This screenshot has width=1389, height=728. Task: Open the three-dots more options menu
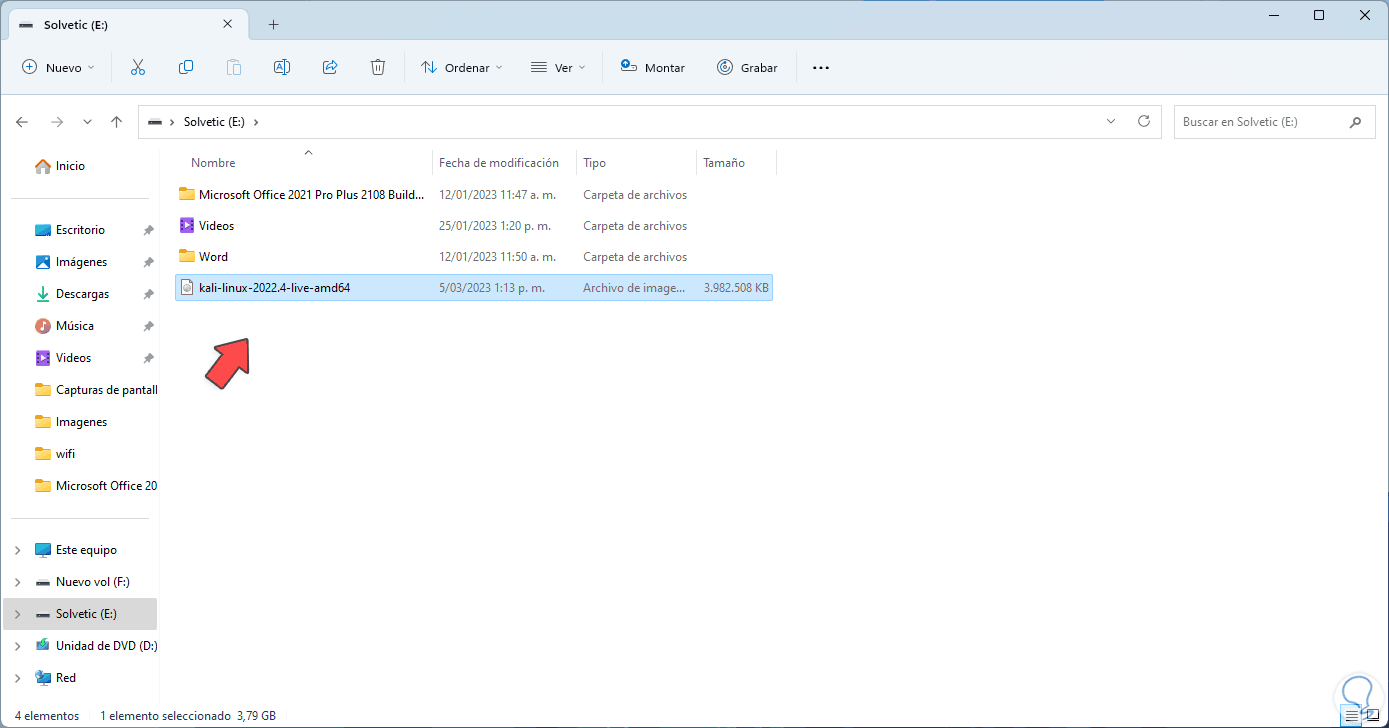(x=821, y=67)
